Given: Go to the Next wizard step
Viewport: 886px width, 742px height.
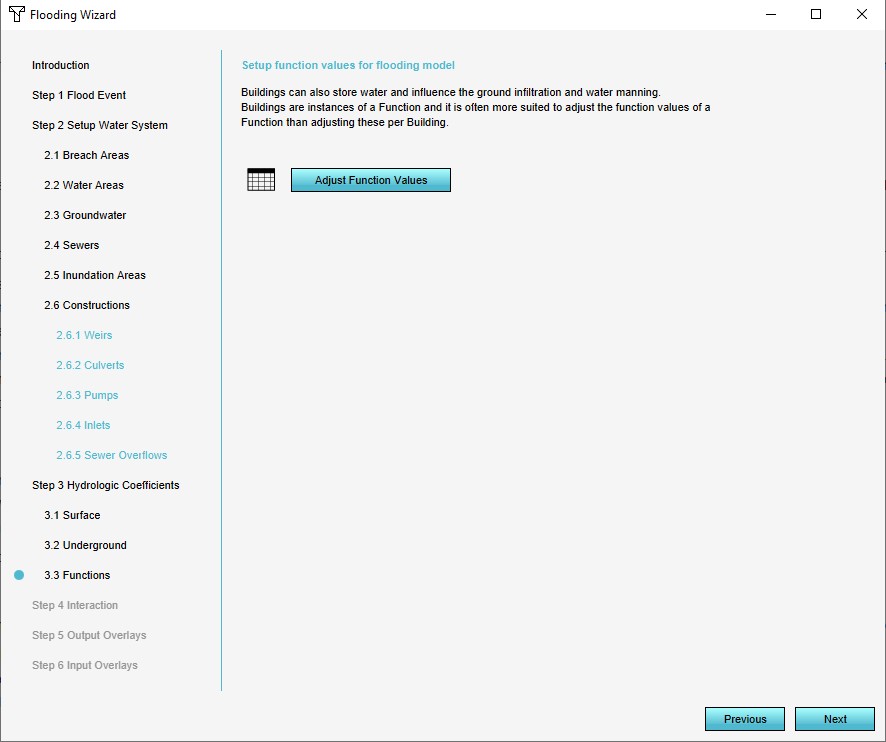Looking at the screenshot, I should [835, 719].
